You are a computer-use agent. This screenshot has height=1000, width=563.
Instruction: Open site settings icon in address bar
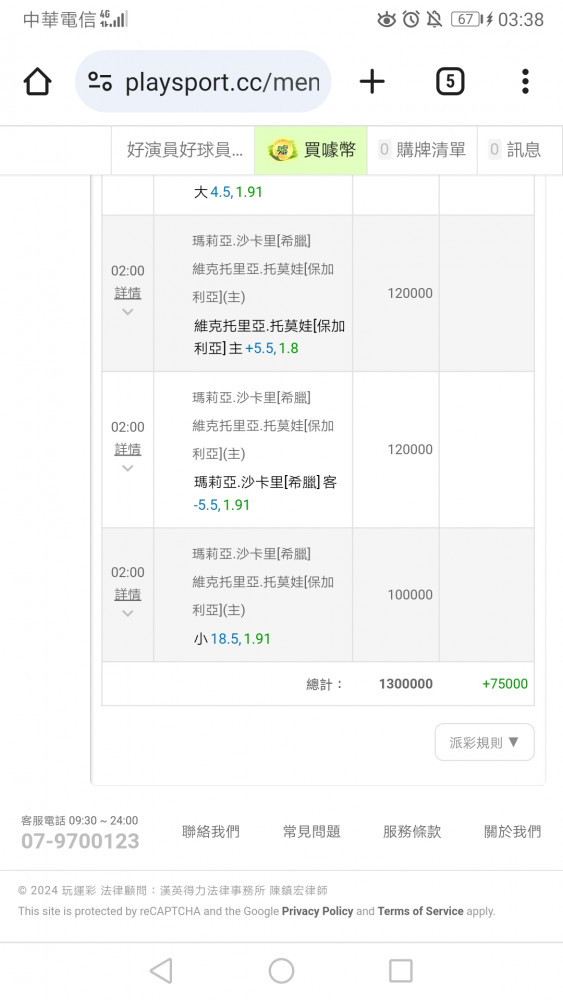100,82
